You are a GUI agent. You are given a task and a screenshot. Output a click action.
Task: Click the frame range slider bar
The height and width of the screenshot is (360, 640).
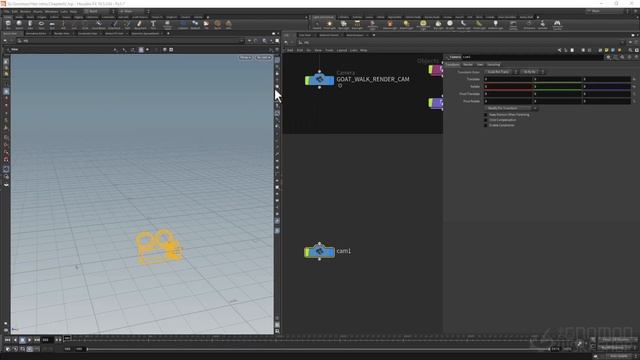coord(318,349)
